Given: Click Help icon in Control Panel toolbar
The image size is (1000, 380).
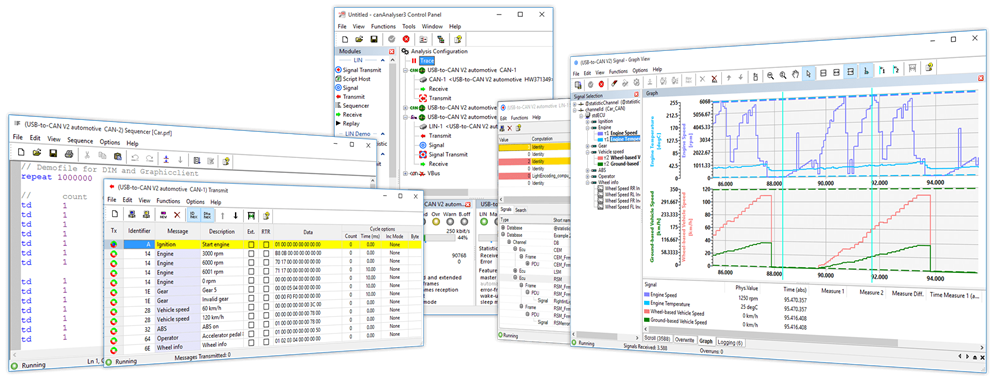Looking at the screenshot, I should pyautogui.click(x=458, y=39).
